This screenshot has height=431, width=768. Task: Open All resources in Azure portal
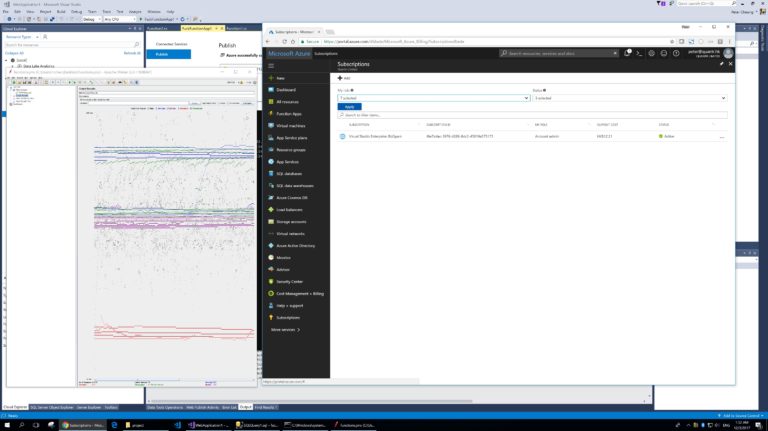[287, 102]
